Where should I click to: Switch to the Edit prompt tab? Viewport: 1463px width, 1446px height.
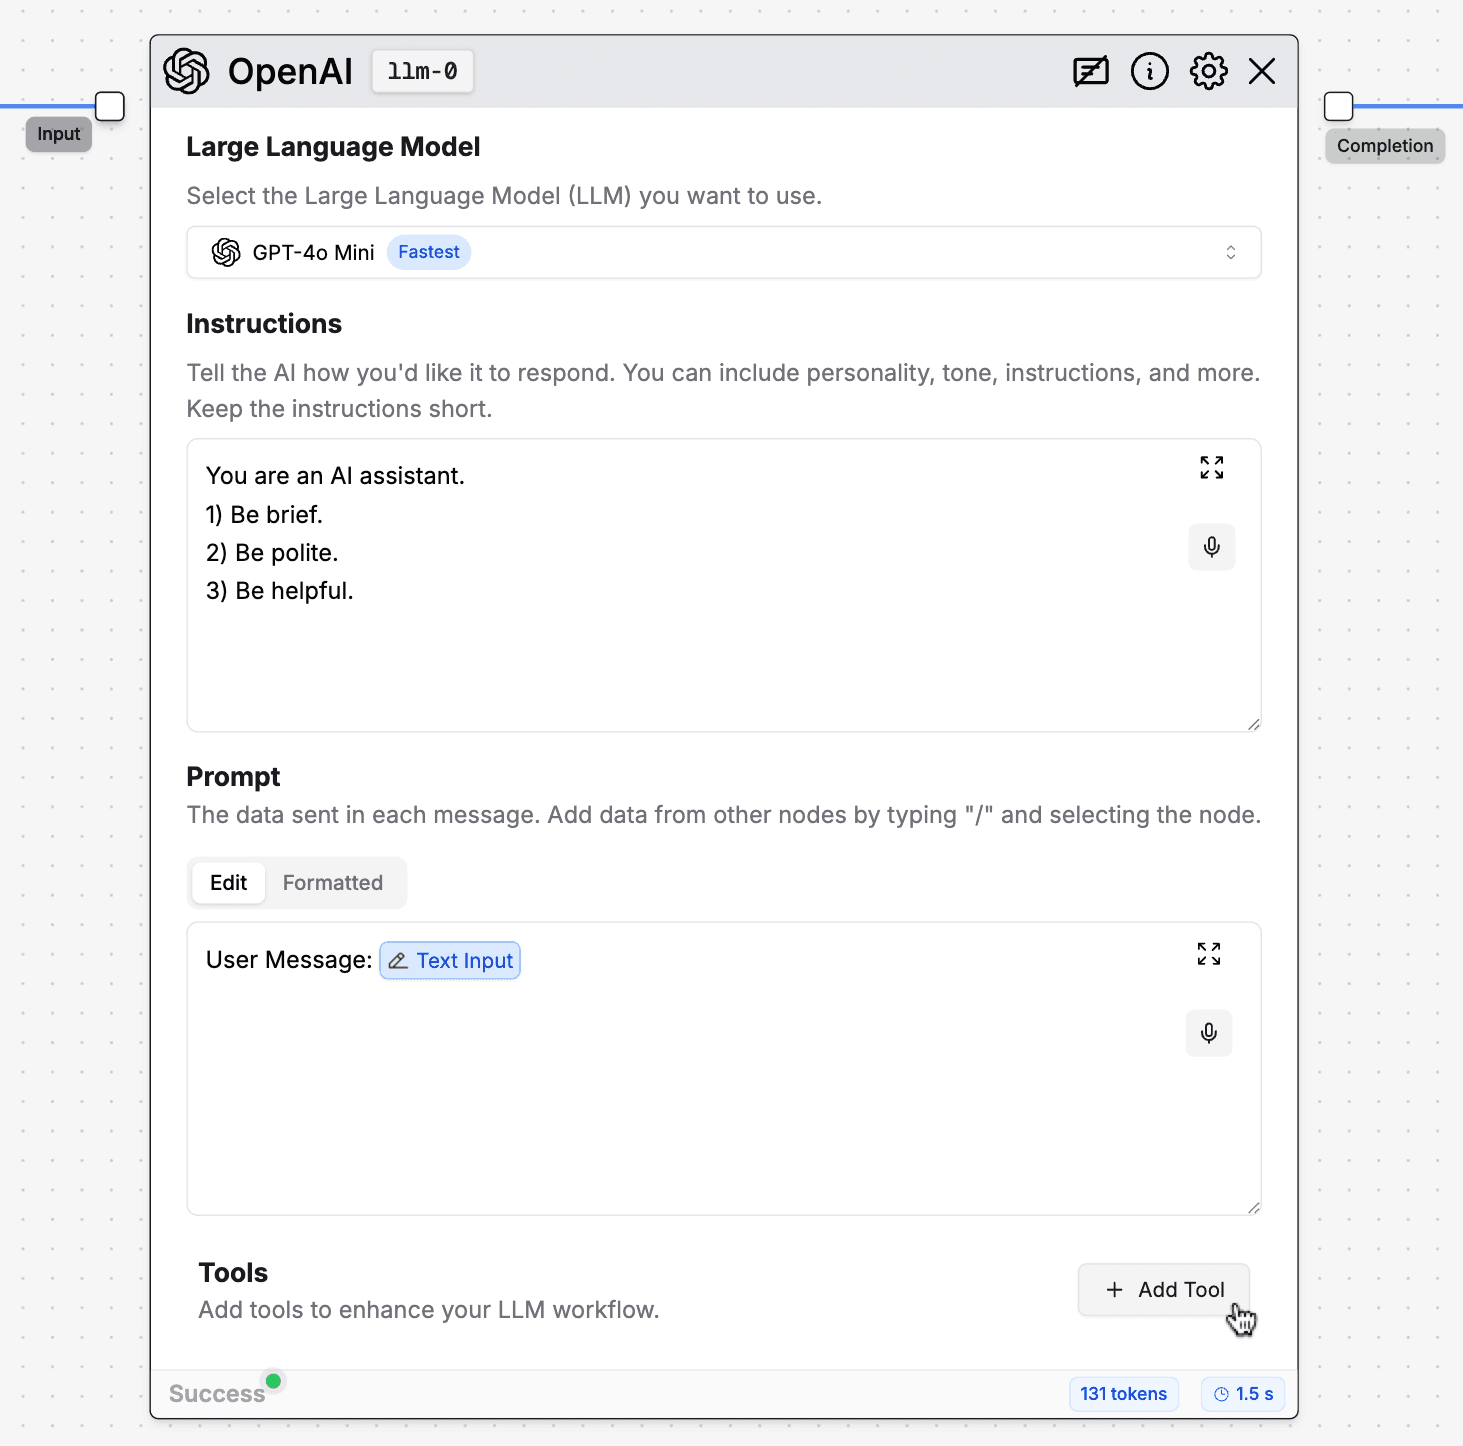pyautogui.click(x=229, y=883)
